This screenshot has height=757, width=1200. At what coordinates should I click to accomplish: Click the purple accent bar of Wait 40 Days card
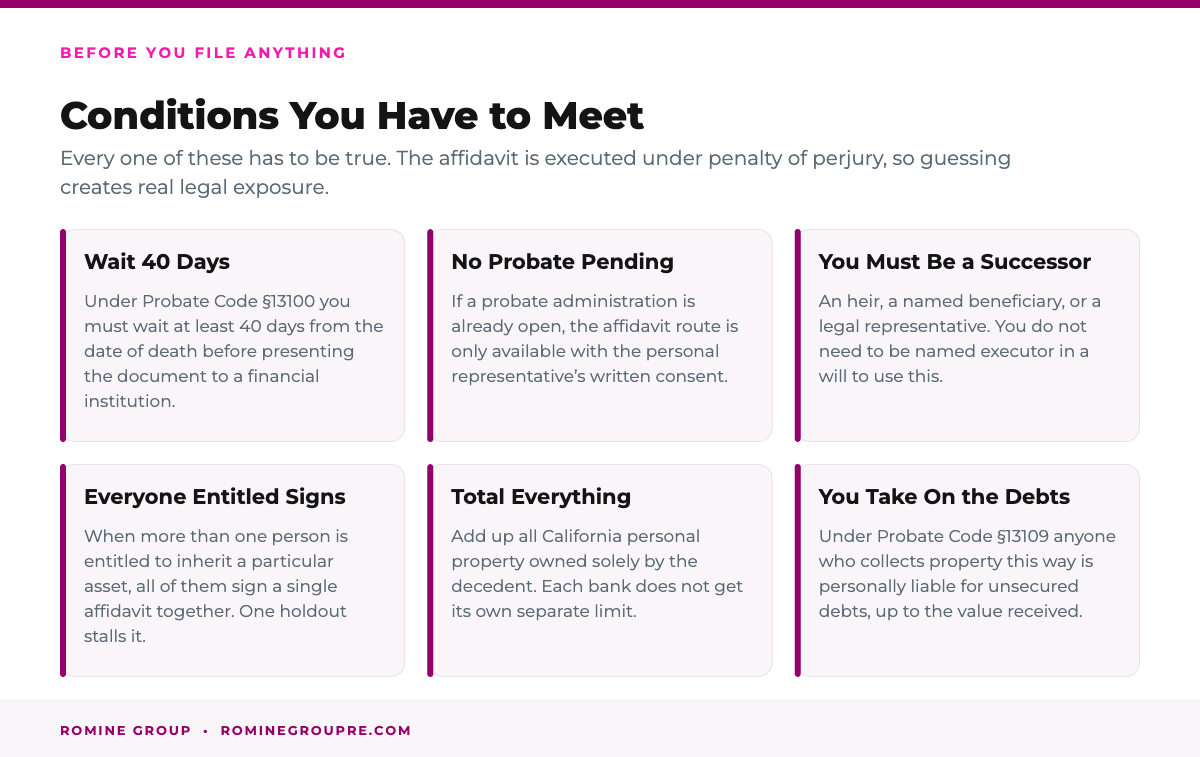pos(63,335)
